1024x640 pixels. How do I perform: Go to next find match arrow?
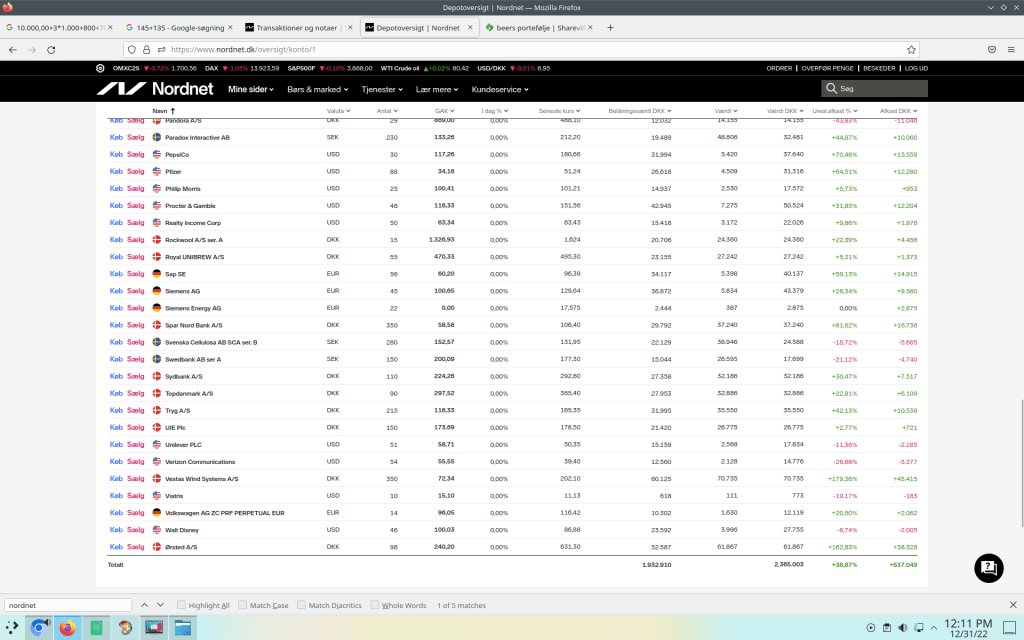(x=160, y=605)
